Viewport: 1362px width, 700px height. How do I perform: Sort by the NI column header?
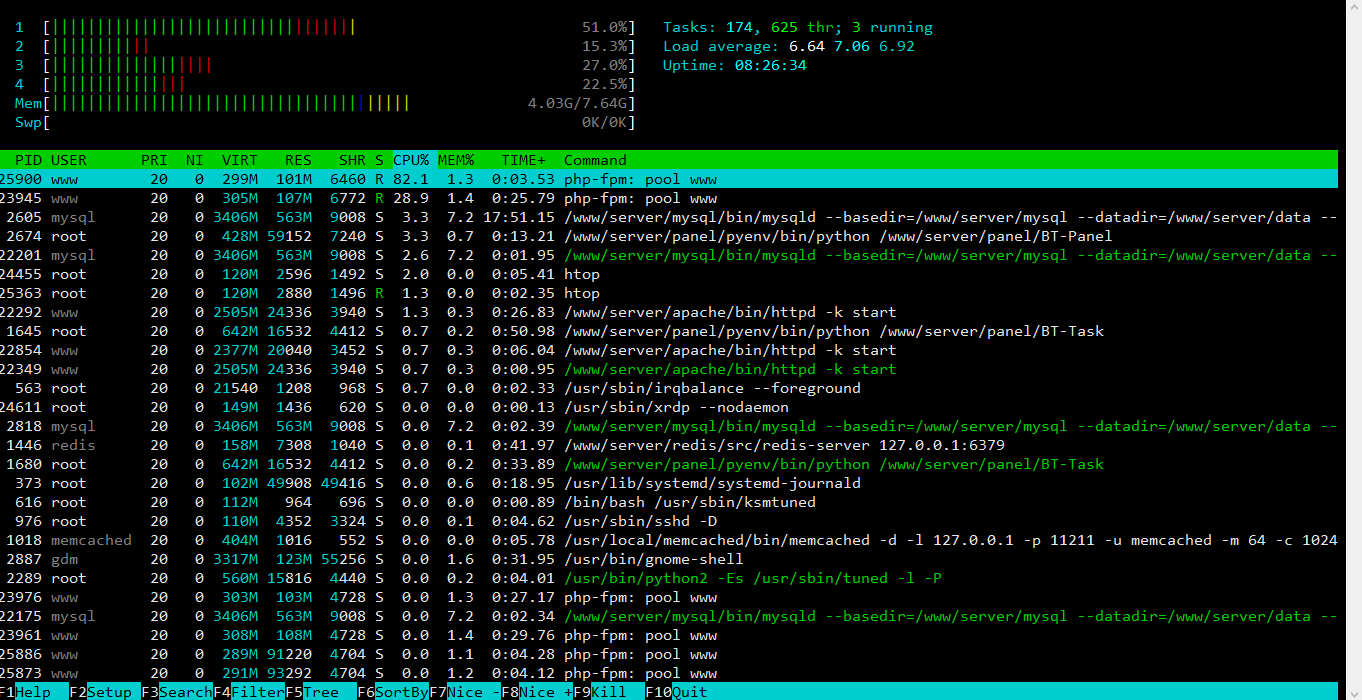[x=194, y=160]
